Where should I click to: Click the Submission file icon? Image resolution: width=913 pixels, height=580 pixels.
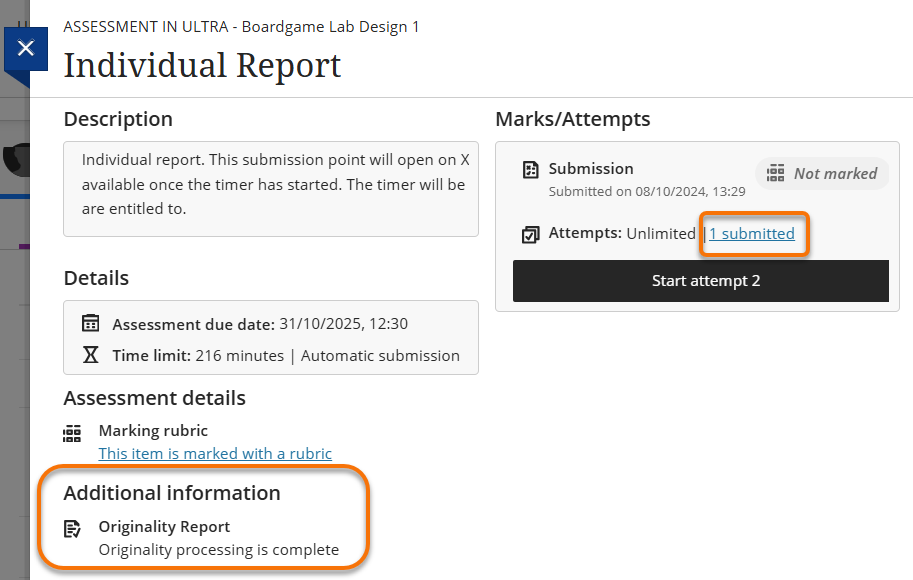tap(531, 169)
